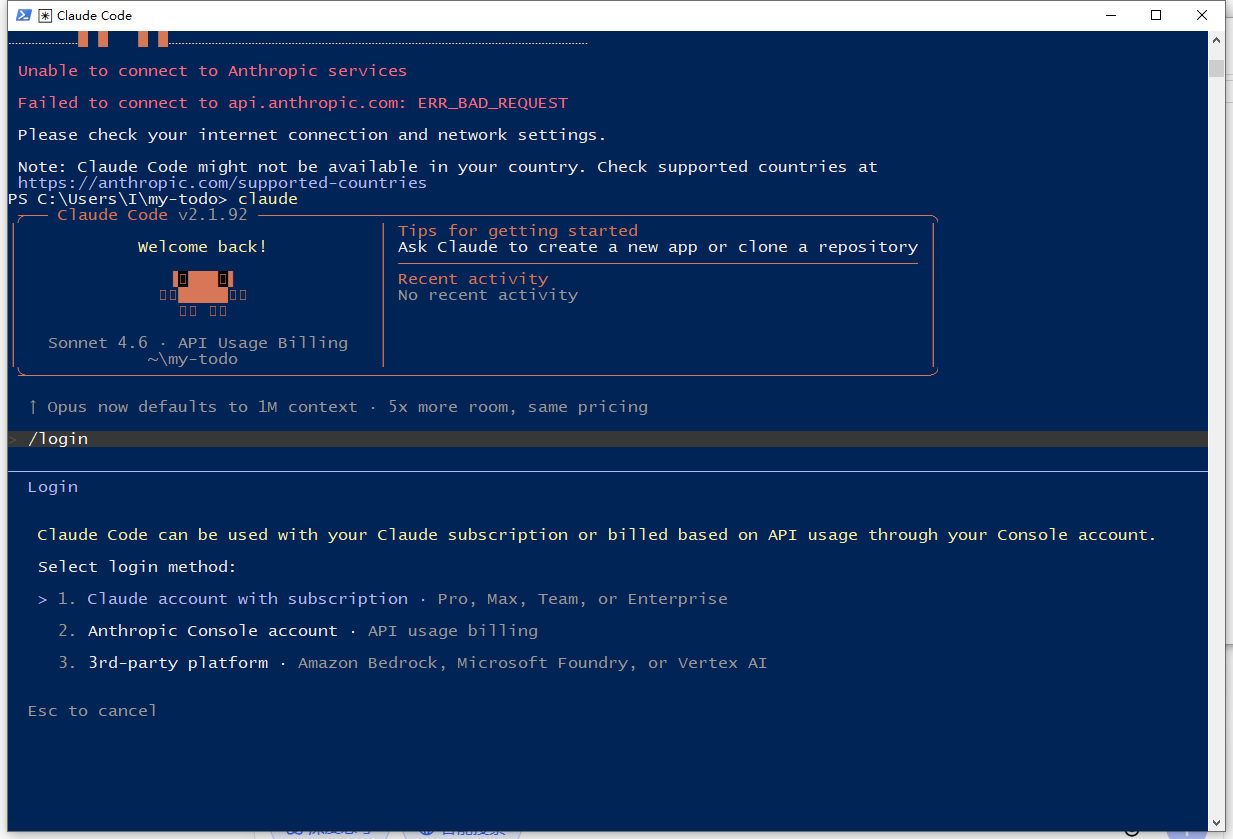Click the /login command input line
1233x839 pixels.
[608, 439]
